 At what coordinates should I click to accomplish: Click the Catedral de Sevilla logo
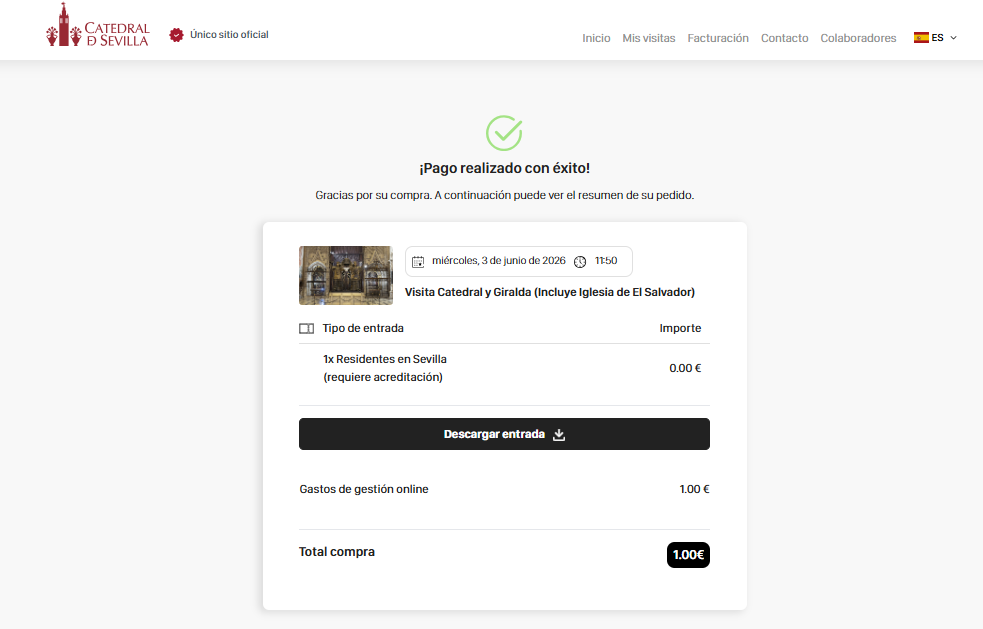tap(98, 26)
